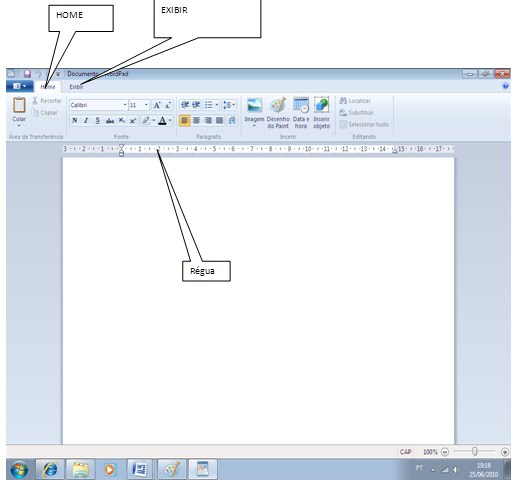Increase paragraph indent
The width and height of the screenshot is (519, 488).
(196, 105)
